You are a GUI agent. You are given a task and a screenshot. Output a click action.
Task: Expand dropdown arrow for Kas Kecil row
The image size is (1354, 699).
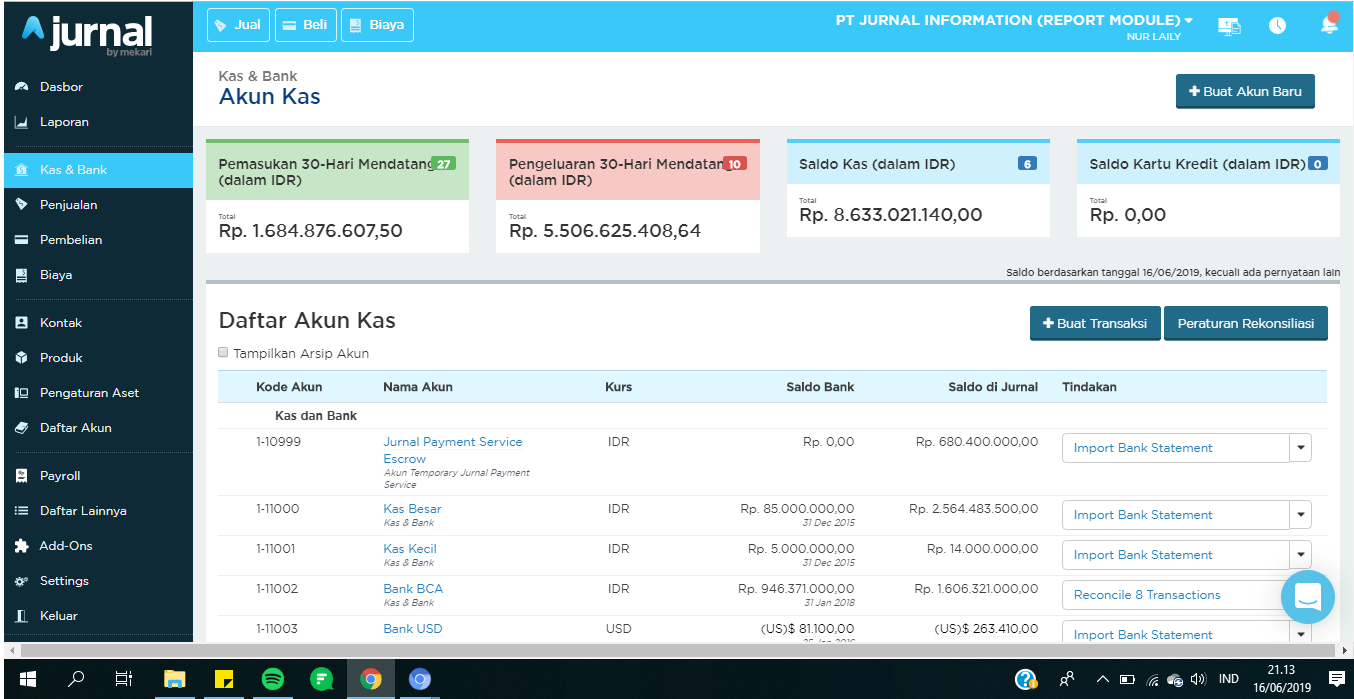1300,555
